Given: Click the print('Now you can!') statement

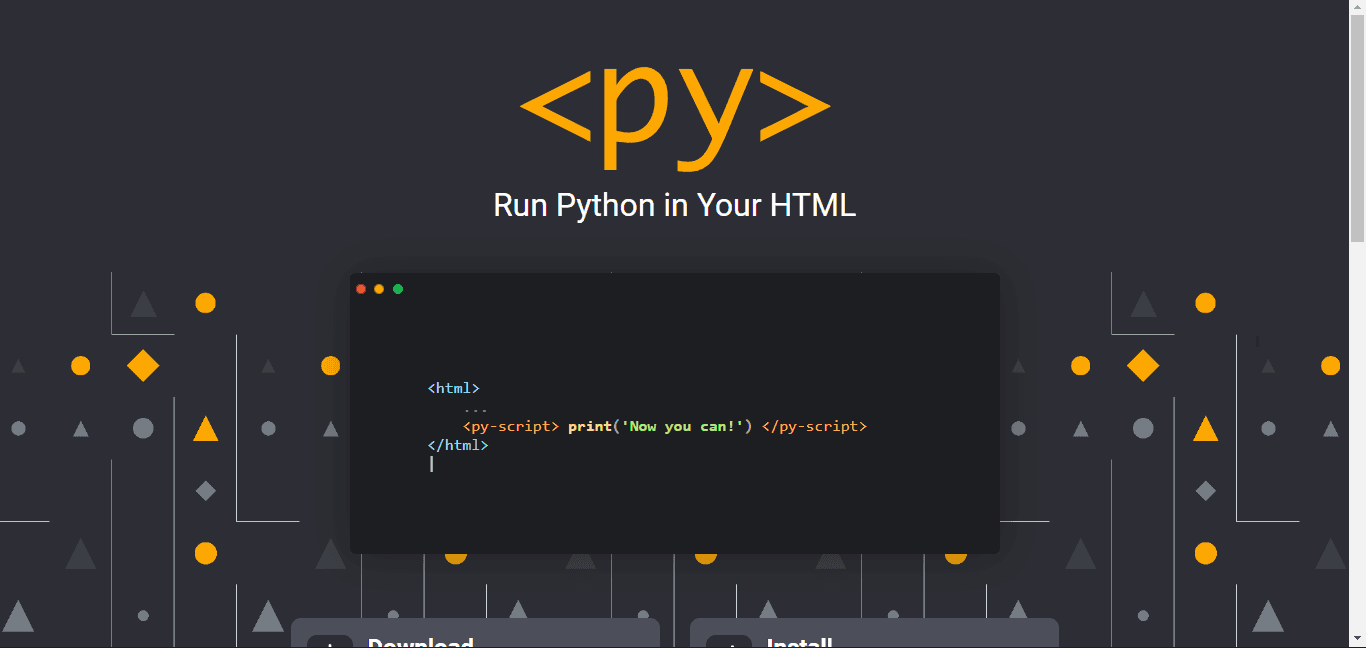Looking at the screenshot, I should coord(659,426).
